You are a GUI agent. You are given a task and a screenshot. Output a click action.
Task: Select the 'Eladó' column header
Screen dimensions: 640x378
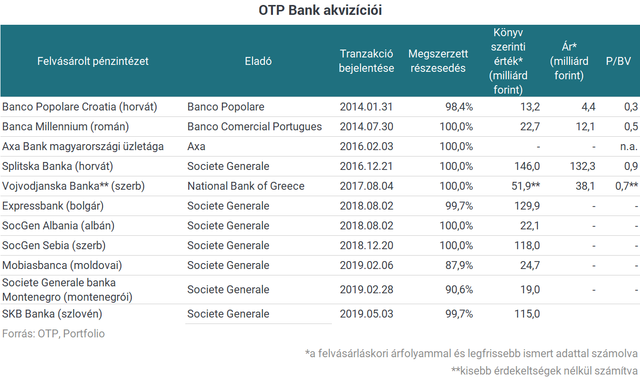pos(258,61)
